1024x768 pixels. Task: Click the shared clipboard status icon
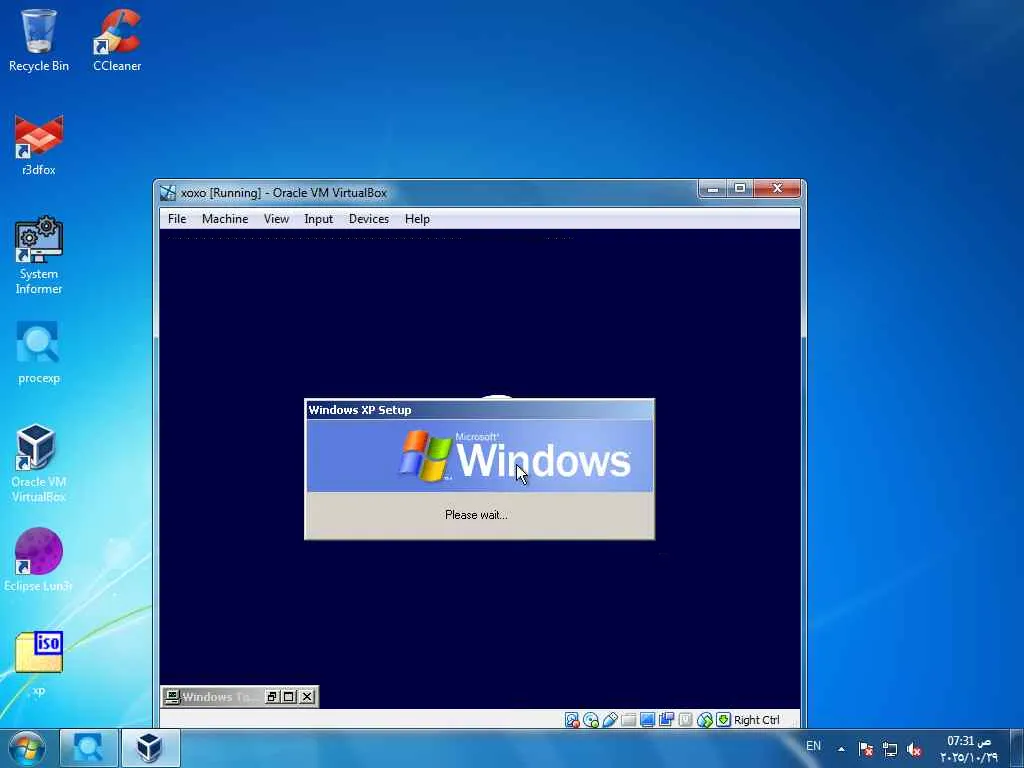(666, 720)
